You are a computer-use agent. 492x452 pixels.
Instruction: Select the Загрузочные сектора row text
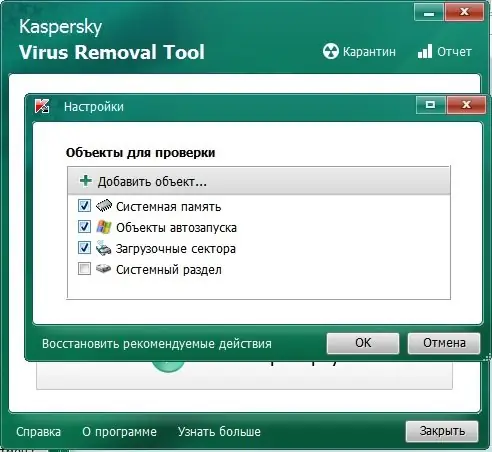click(176, 249)
